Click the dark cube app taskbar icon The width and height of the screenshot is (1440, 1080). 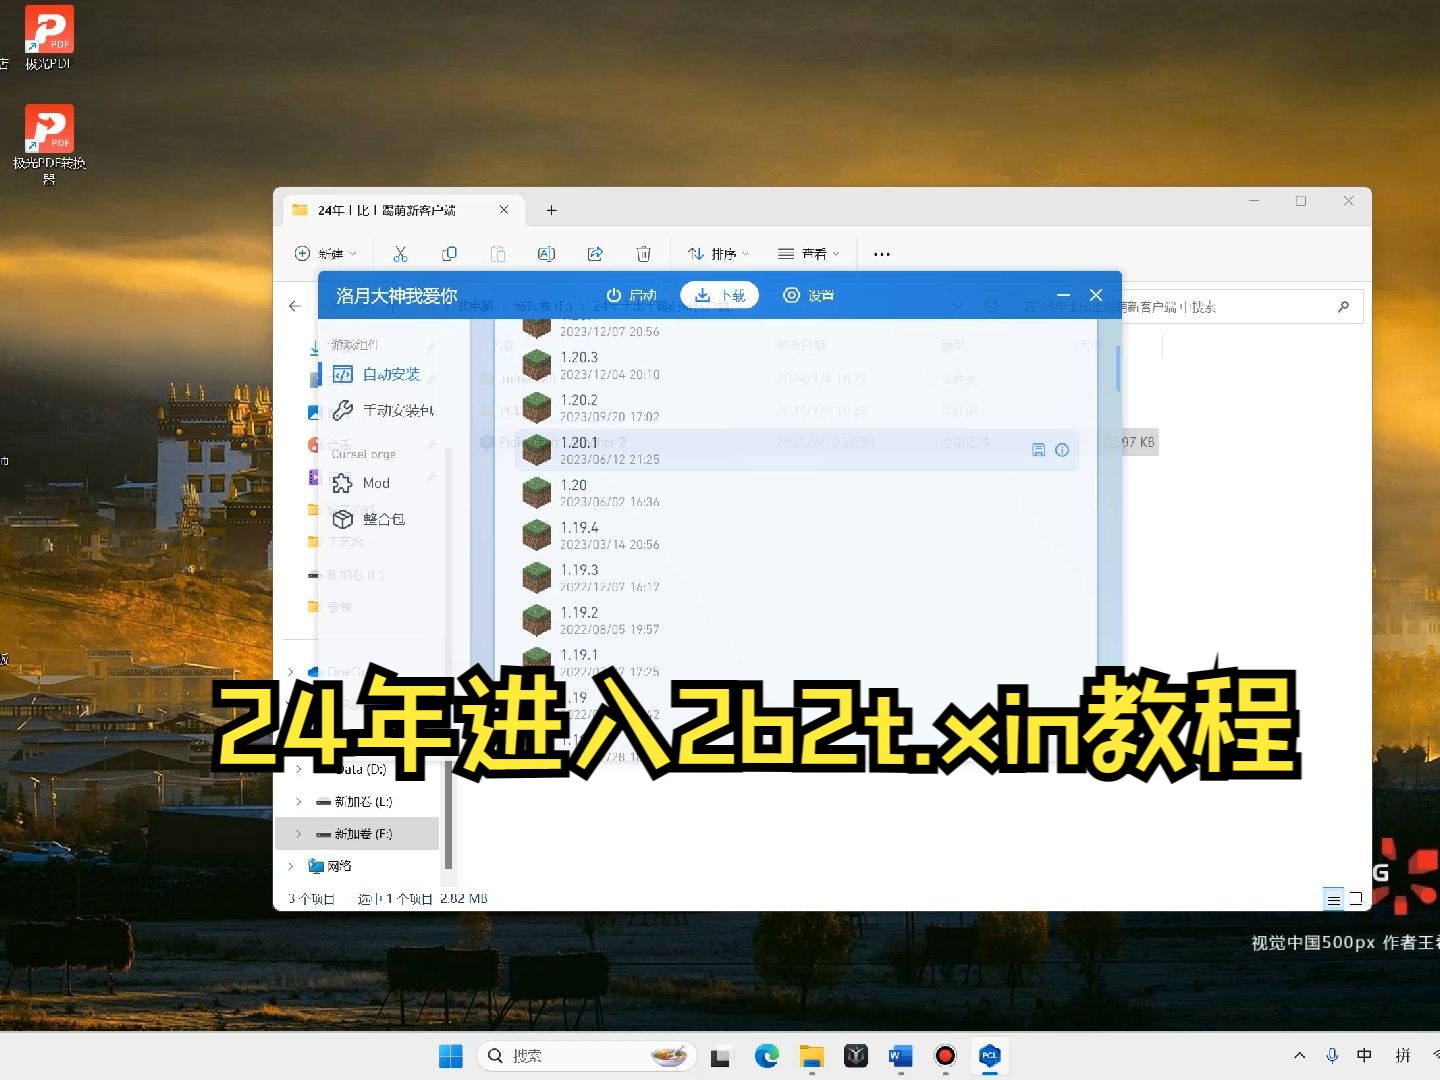click(x=856, y=1056)
